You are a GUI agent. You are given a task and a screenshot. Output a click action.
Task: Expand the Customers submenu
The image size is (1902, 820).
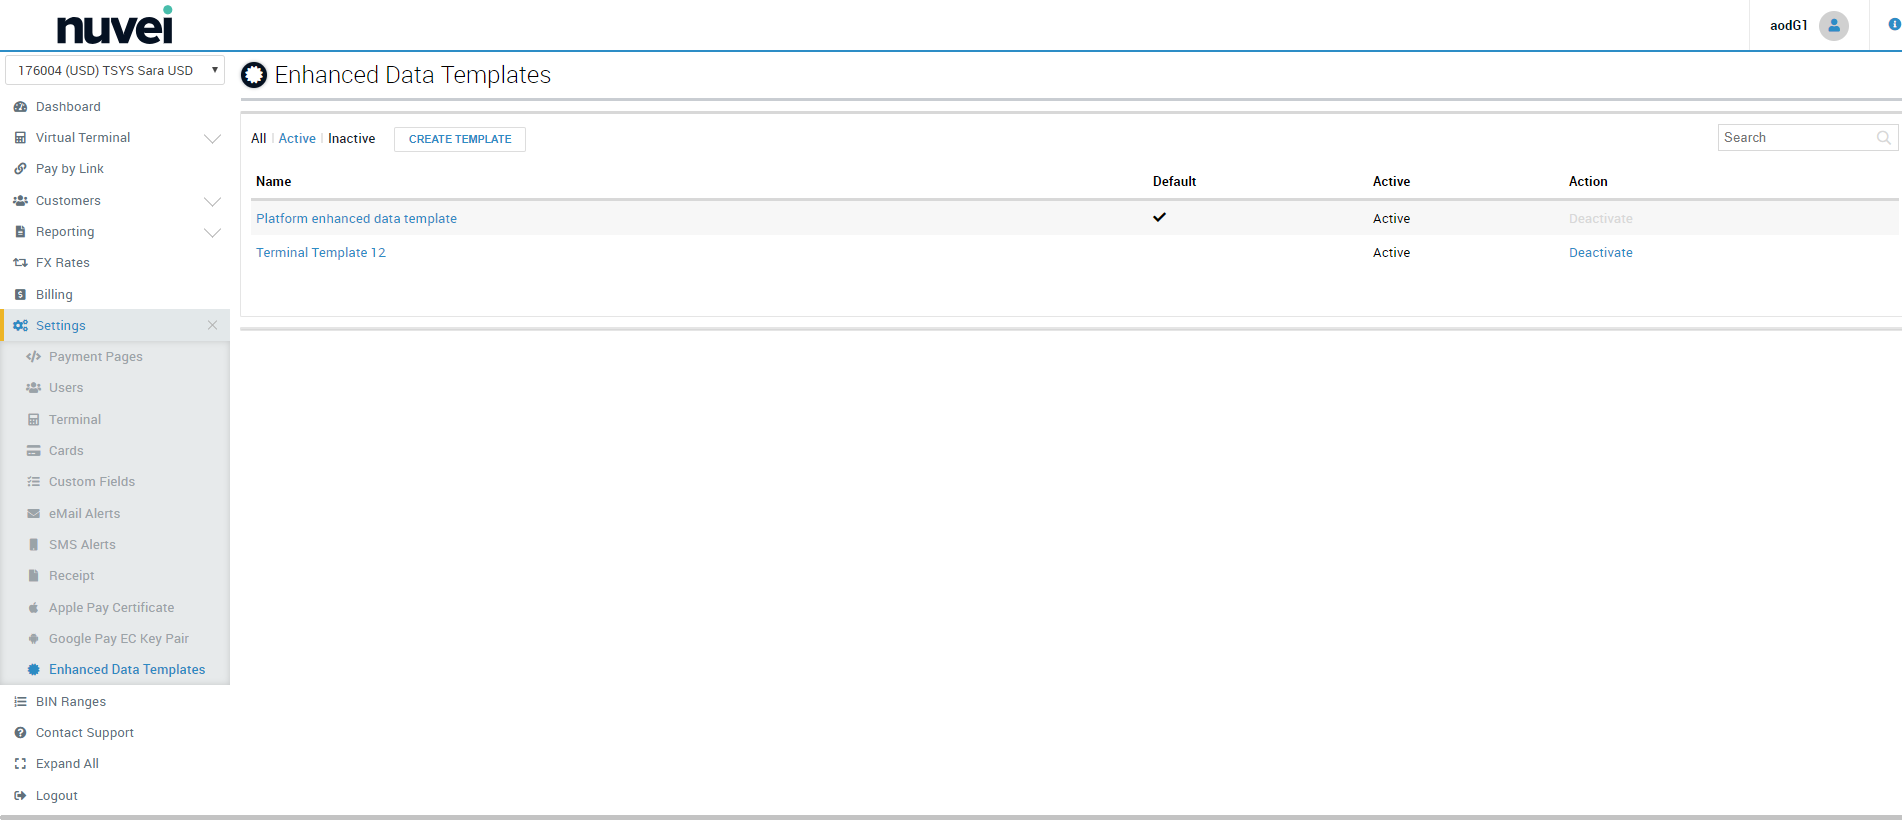click(212, 201)
